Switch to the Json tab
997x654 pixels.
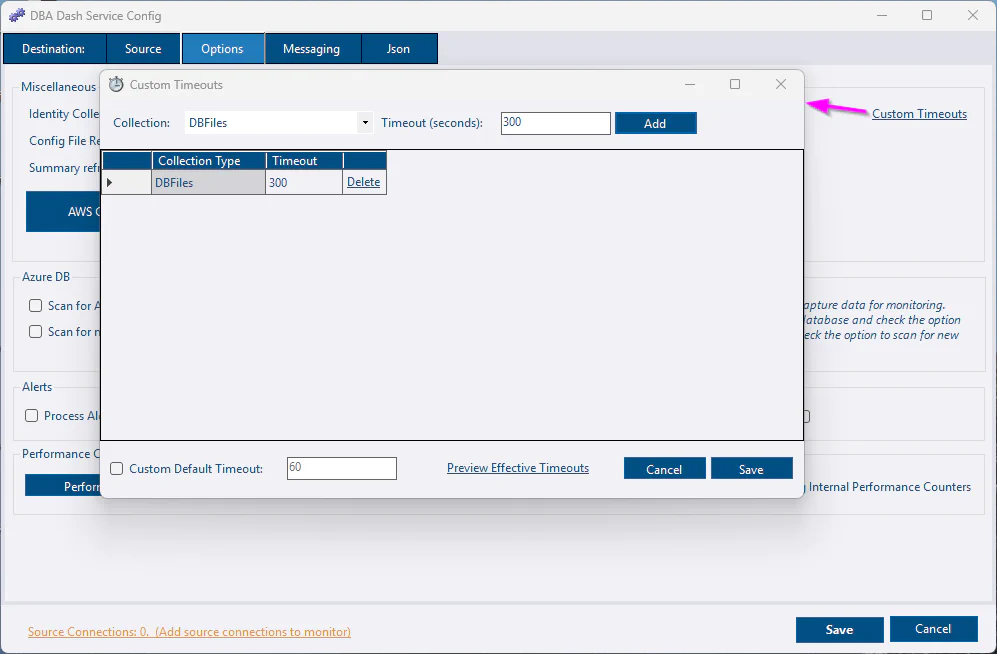pyautogui.click(x=398, y=49)
